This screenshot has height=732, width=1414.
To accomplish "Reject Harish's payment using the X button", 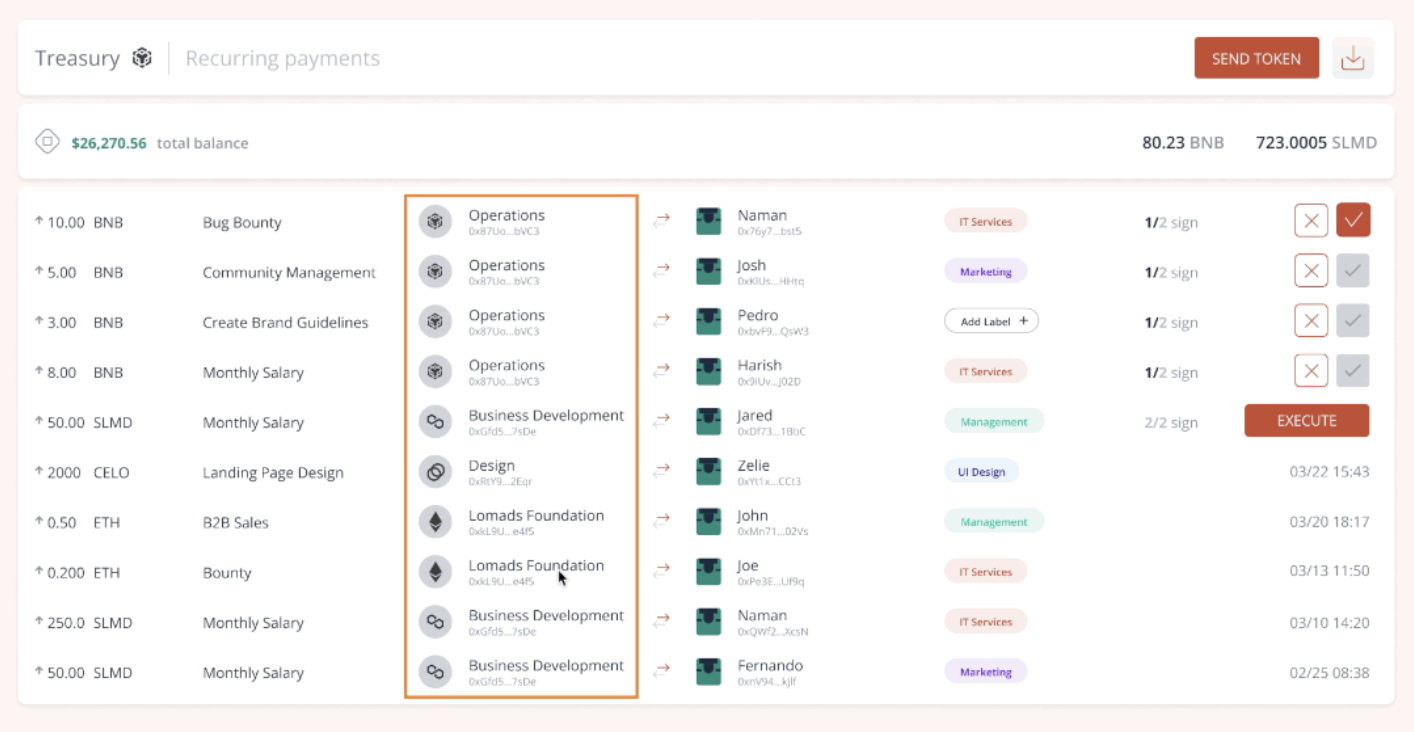I will (x=1311, y=370).
